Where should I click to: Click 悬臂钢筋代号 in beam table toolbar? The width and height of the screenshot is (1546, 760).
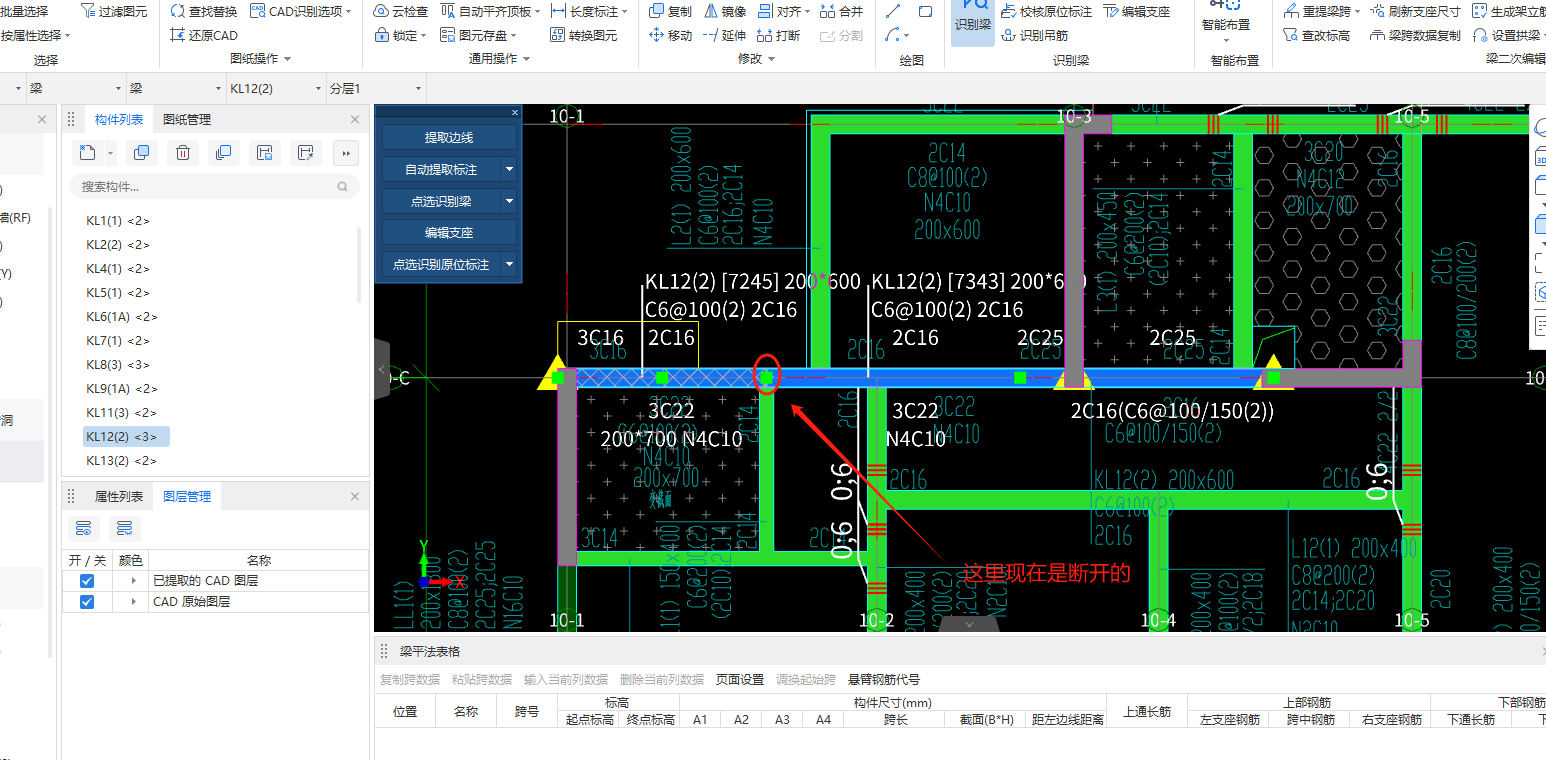coord(884,679)
